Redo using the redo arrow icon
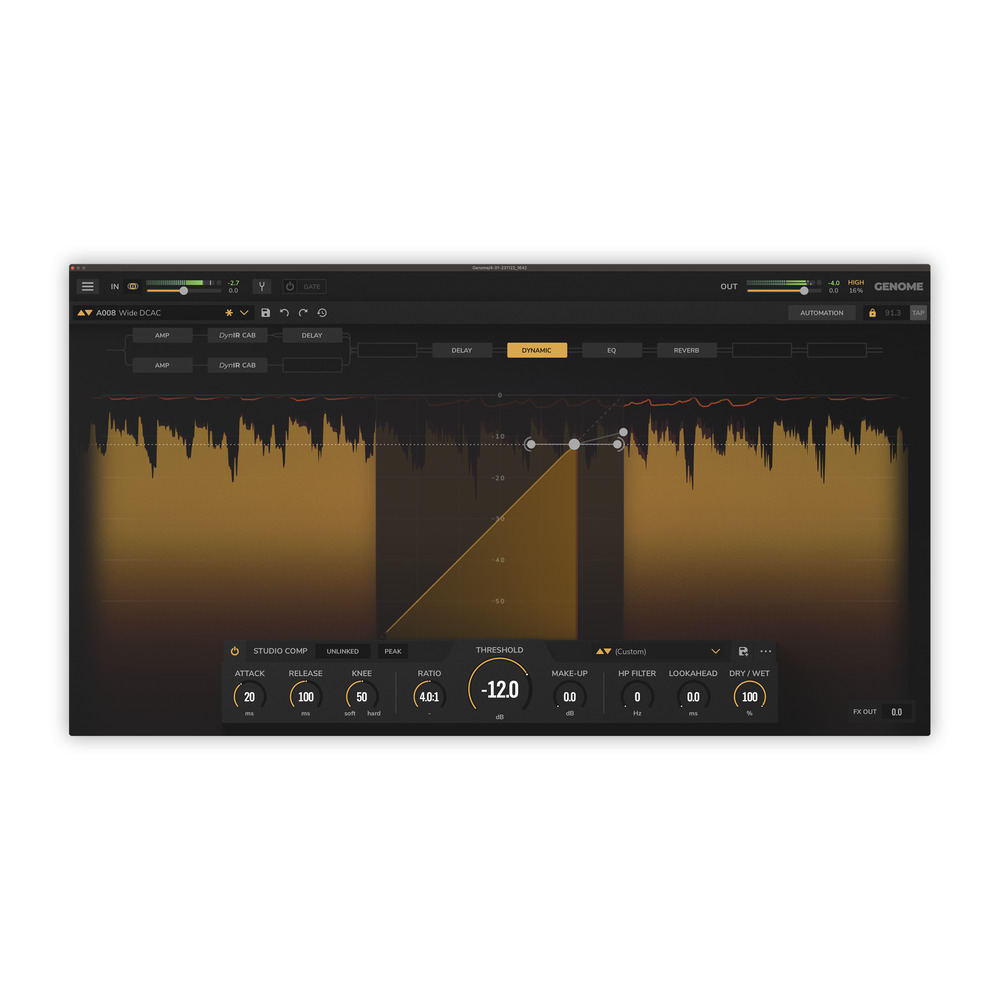Viewport: 1000px width, 1000px height. [303, 313]
